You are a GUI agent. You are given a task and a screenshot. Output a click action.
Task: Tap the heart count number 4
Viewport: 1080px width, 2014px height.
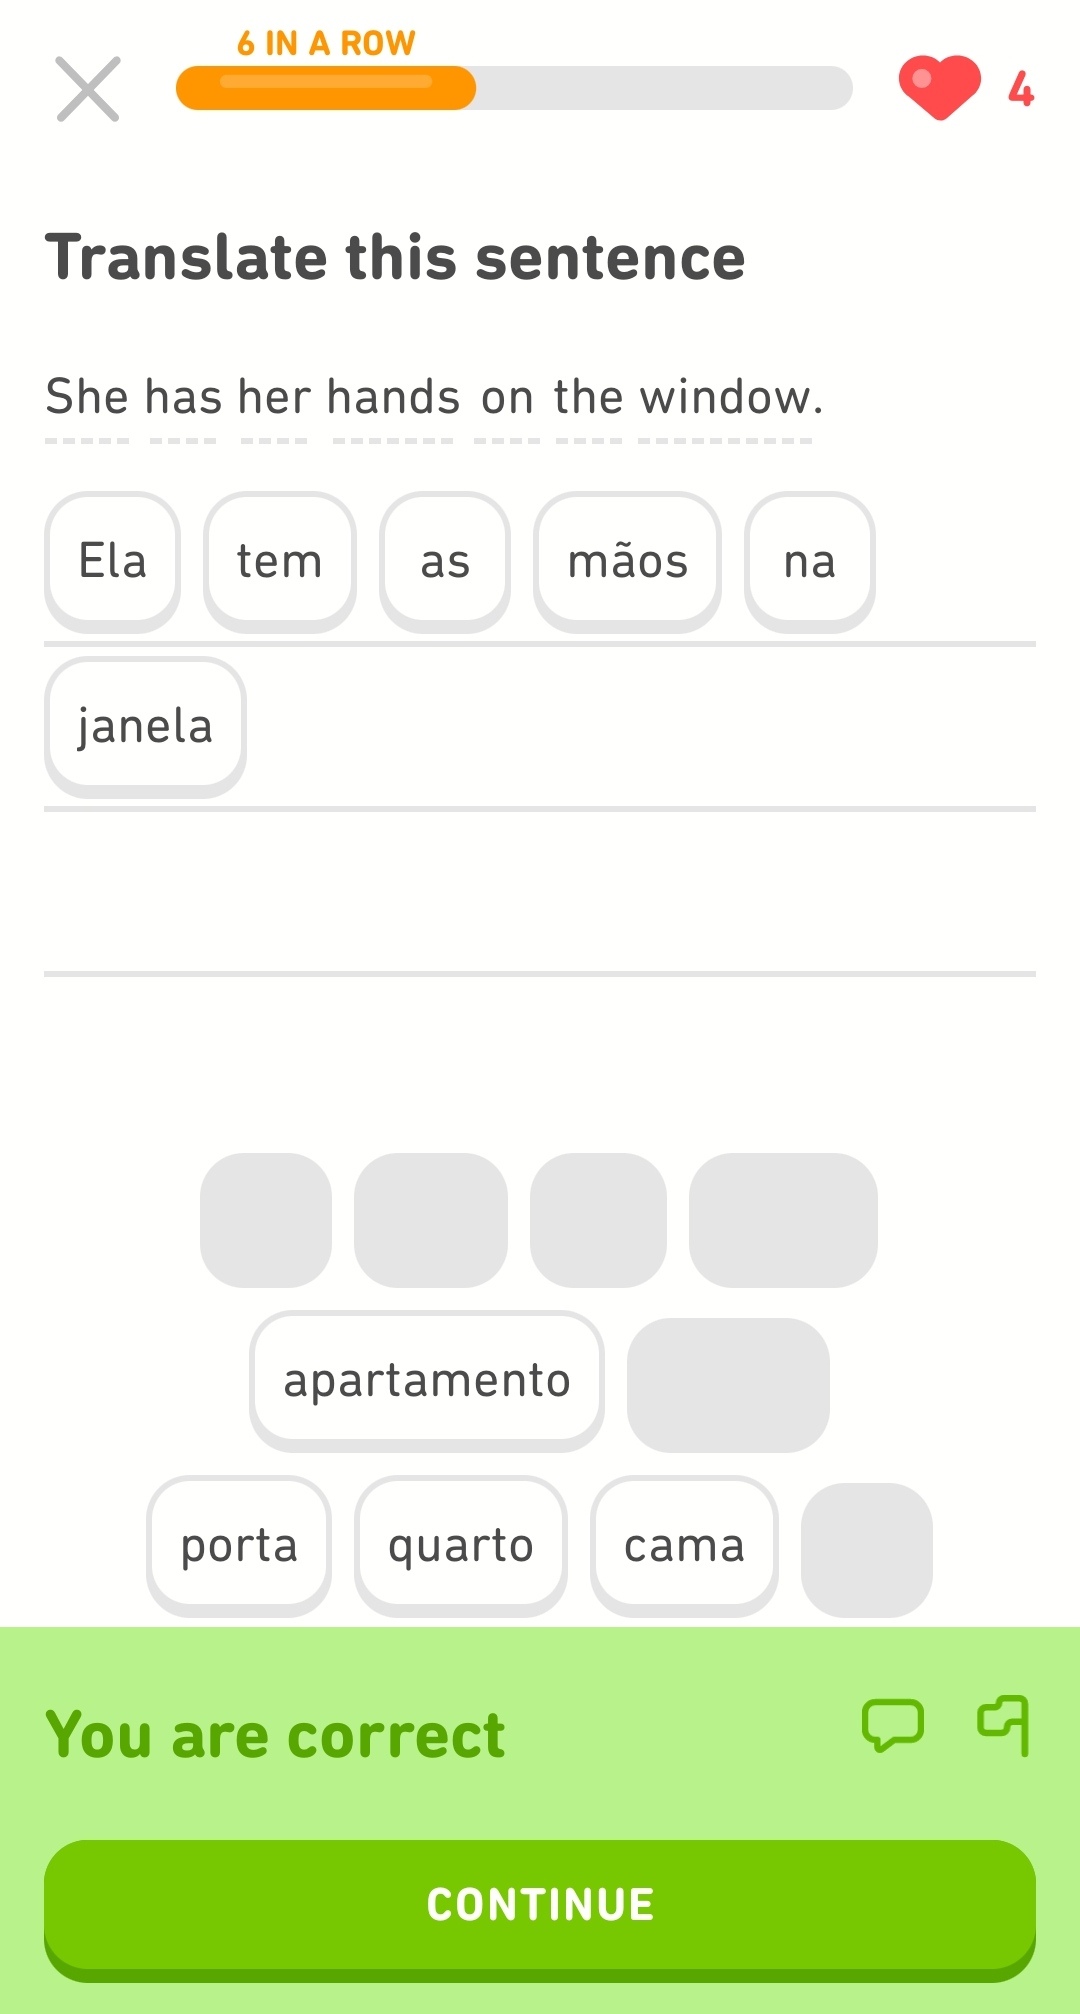[x=1020, y=89]
